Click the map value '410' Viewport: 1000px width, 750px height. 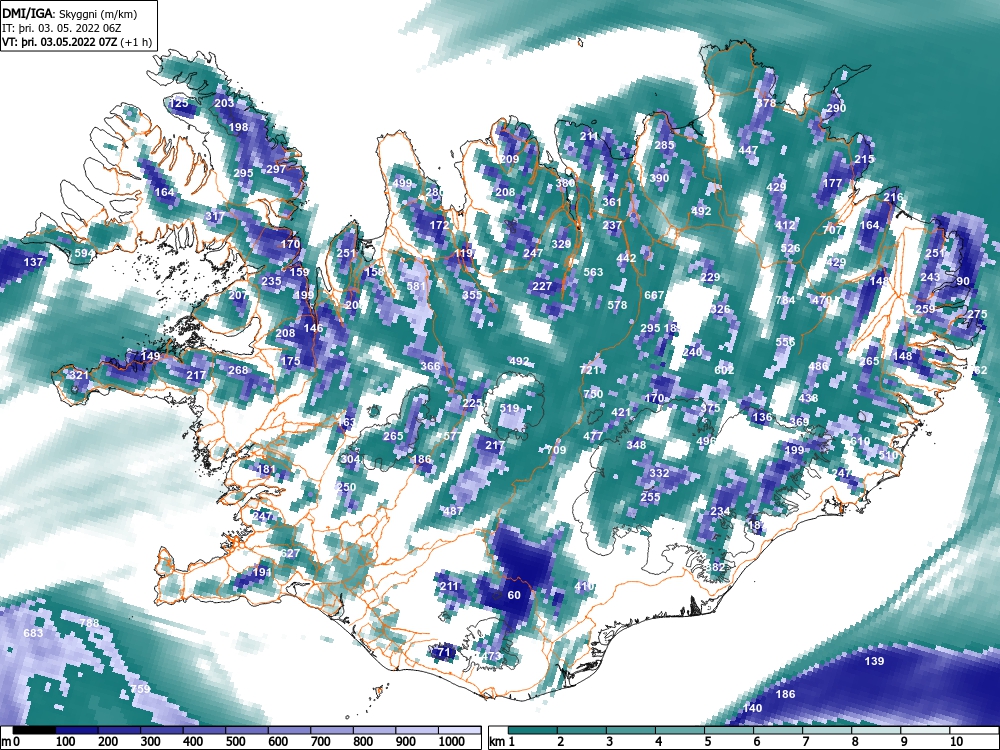point(584,586)
